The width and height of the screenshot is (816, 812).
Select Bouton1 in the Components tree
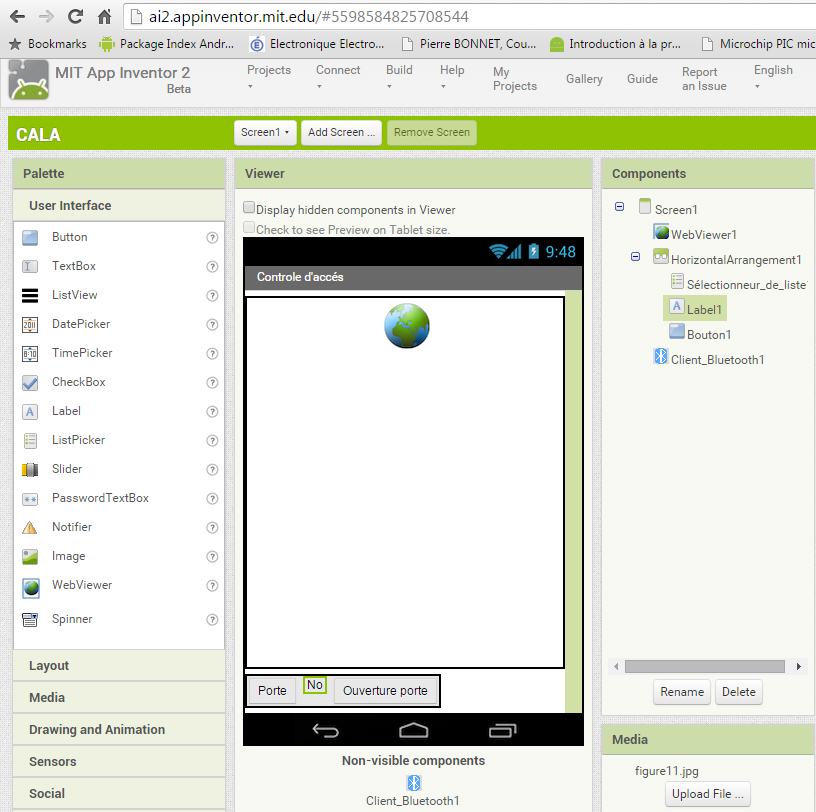[700, 334]
